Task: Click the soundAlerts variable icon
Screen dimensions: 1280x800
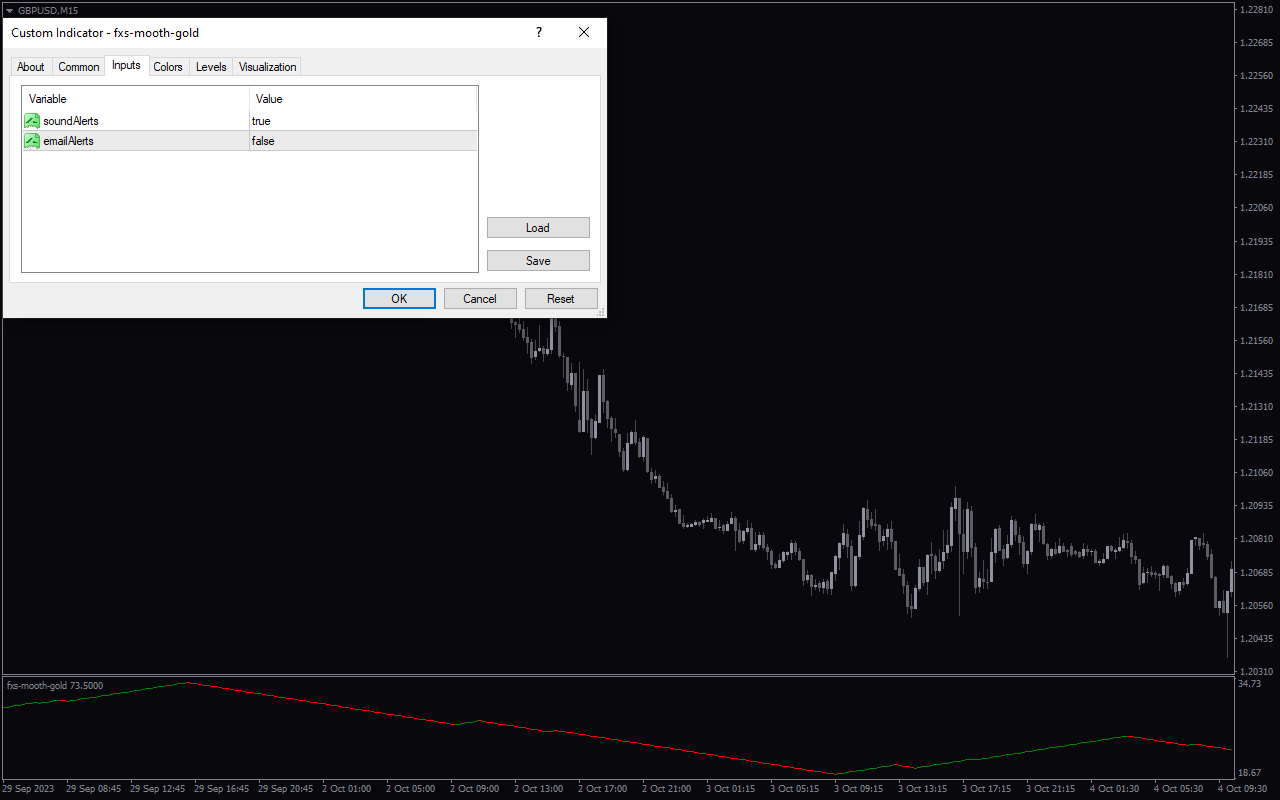Action: [x=32, y=121]
